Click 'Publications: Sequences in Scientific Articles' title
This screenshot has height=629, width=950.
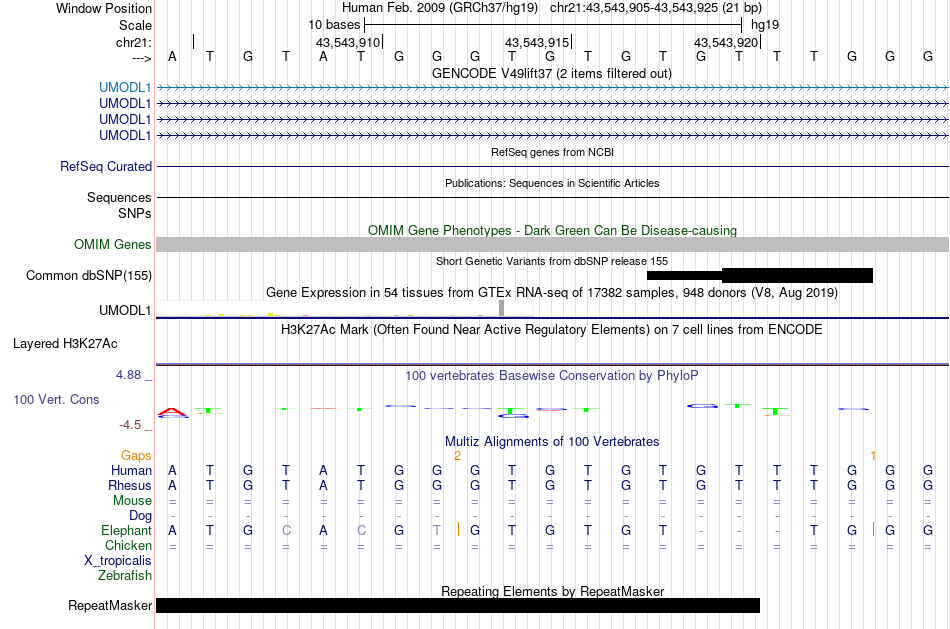point(552,183)
